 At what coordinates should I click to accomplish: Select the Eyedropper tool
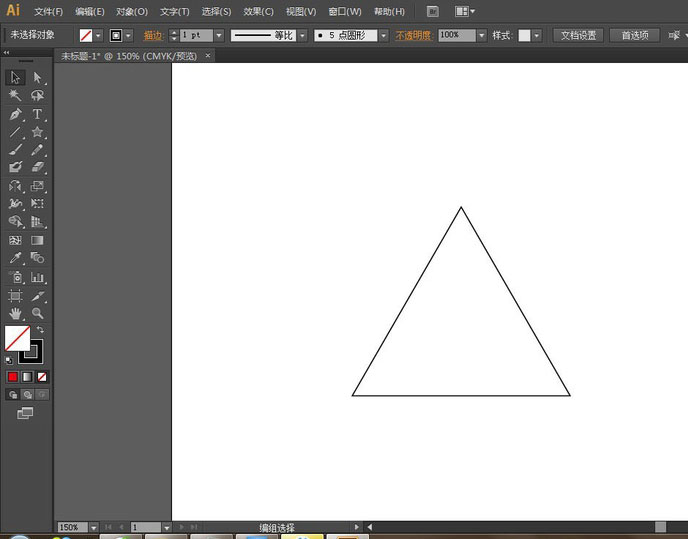(16, 258)
